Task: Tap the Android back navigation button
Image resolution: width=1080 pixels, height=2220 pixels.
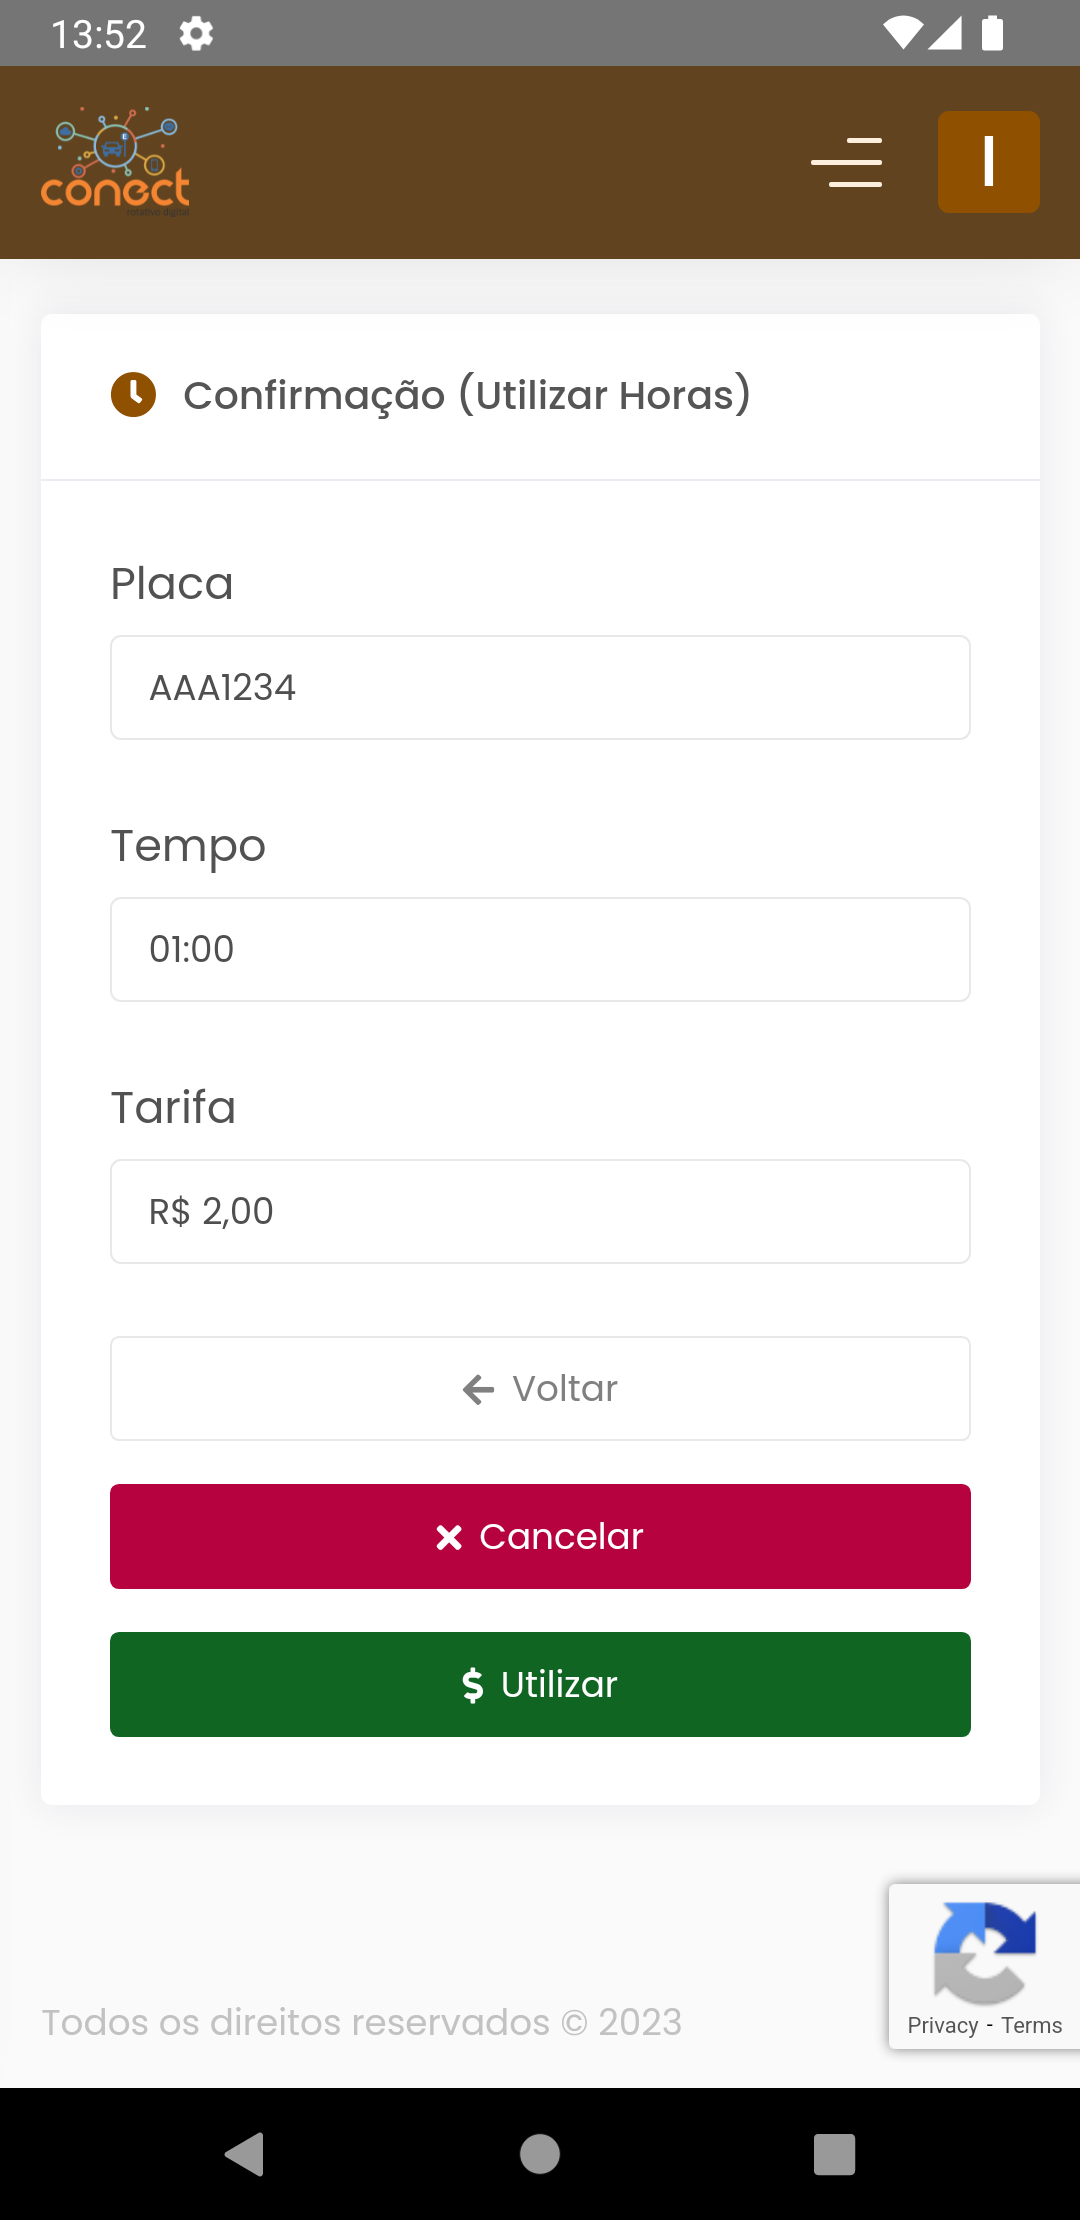Action: pos(245,2154)
